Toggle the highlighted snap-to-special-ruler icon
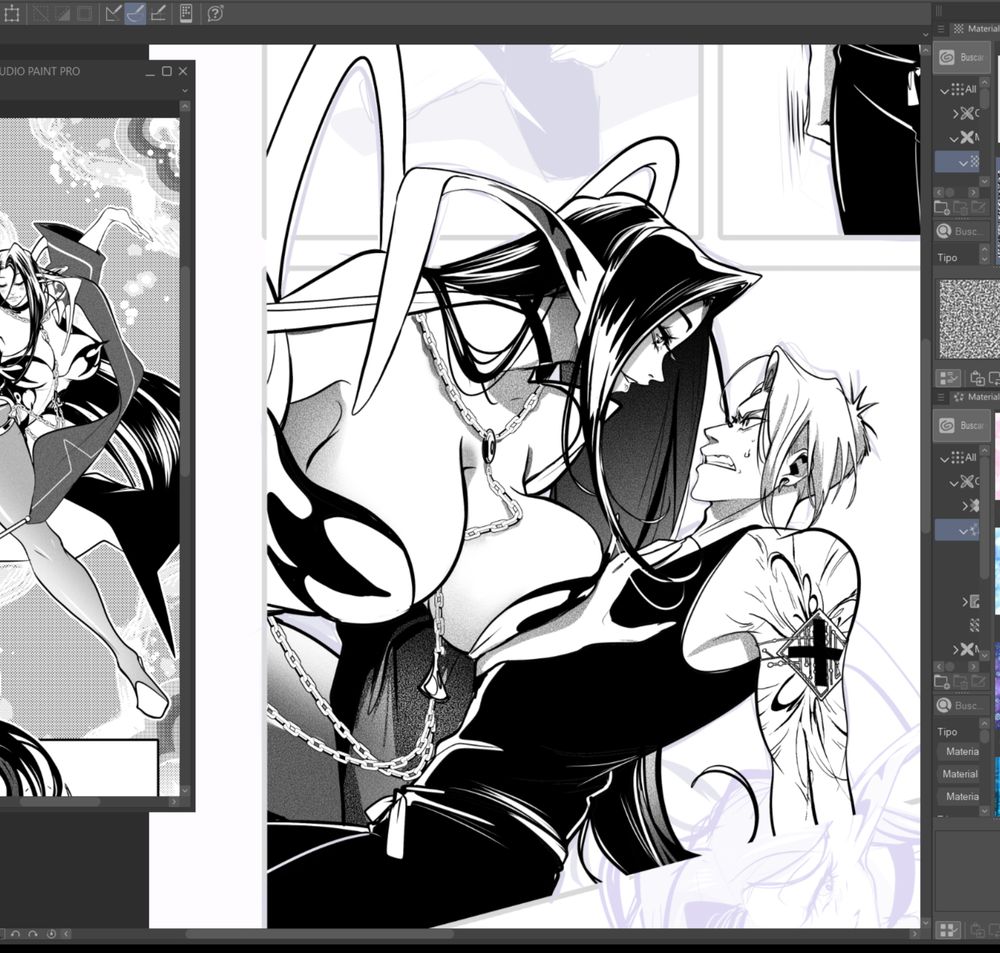The image size is (1000, 953). (x=136, y=13)
